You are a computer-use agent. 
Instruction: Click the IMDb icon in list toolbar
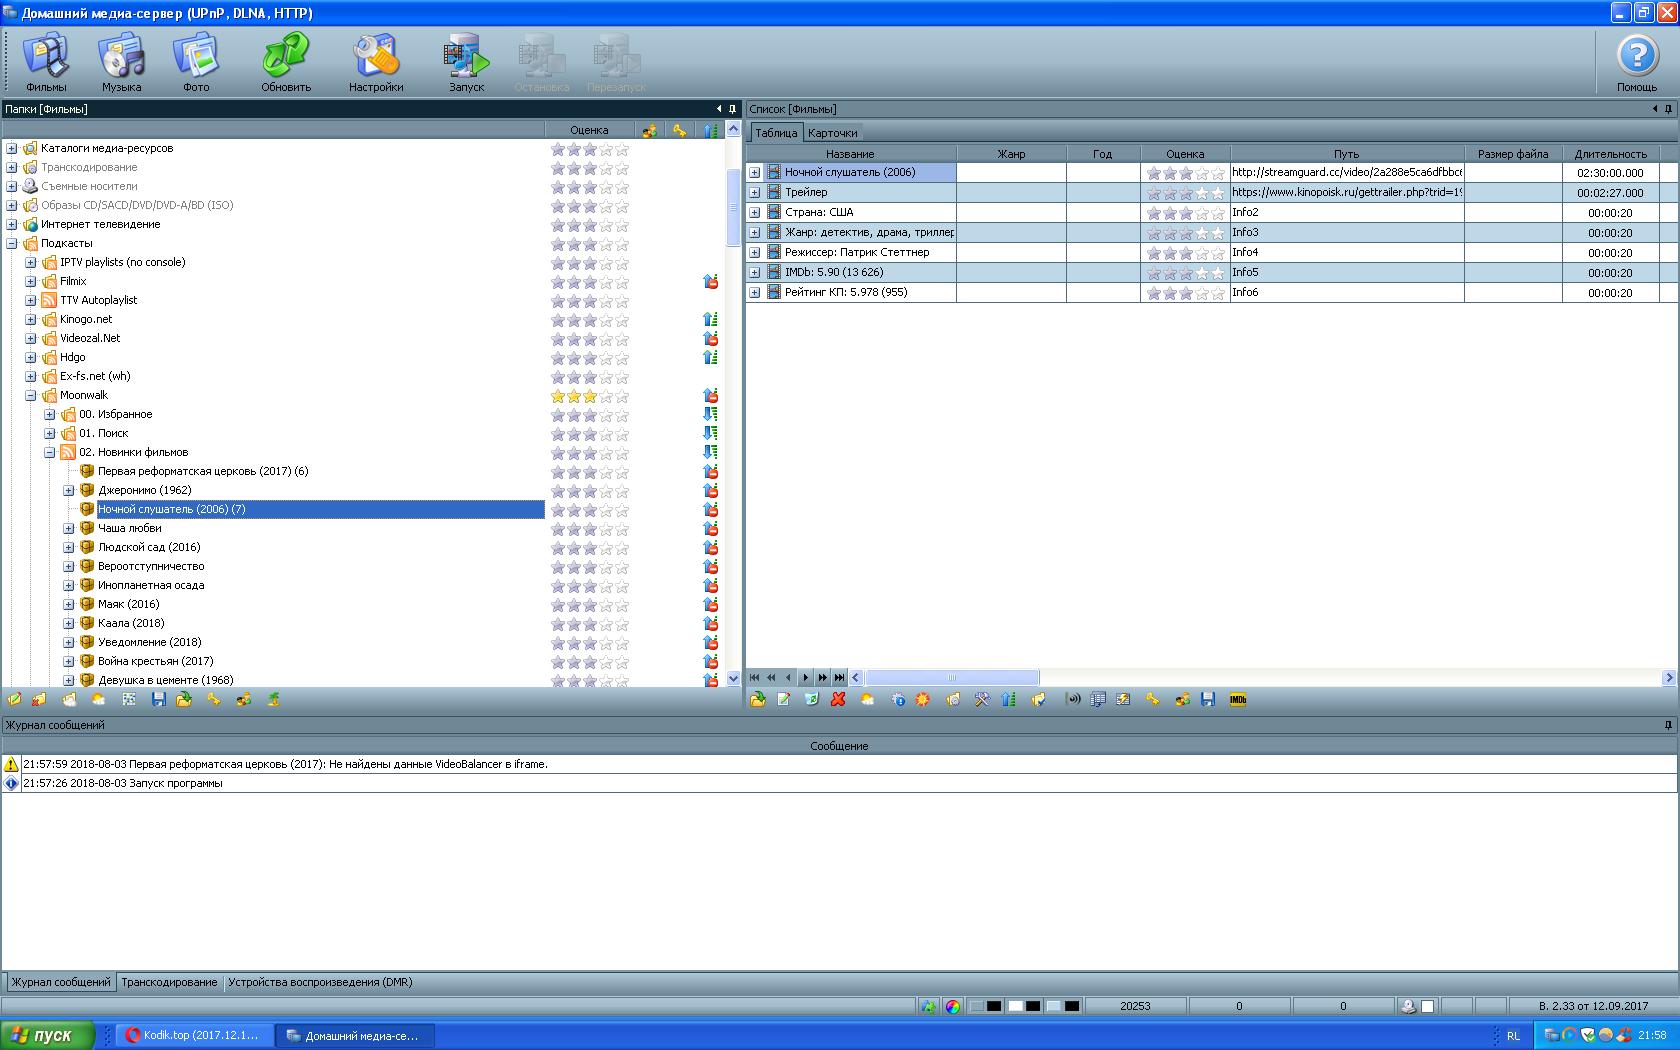1238,700
